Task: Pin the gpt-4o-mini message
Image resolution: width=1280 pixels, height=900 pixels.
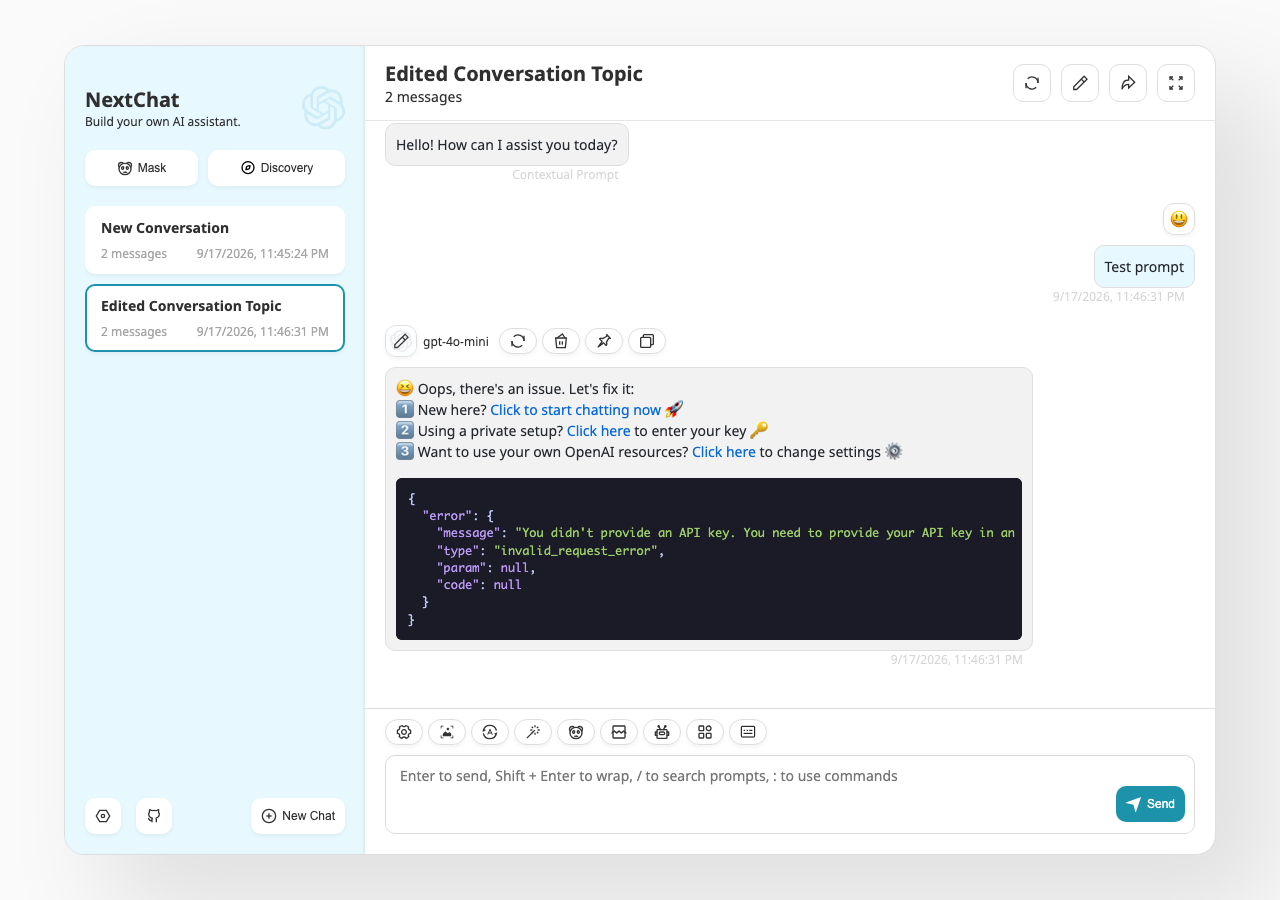Action: click(604, 341)
